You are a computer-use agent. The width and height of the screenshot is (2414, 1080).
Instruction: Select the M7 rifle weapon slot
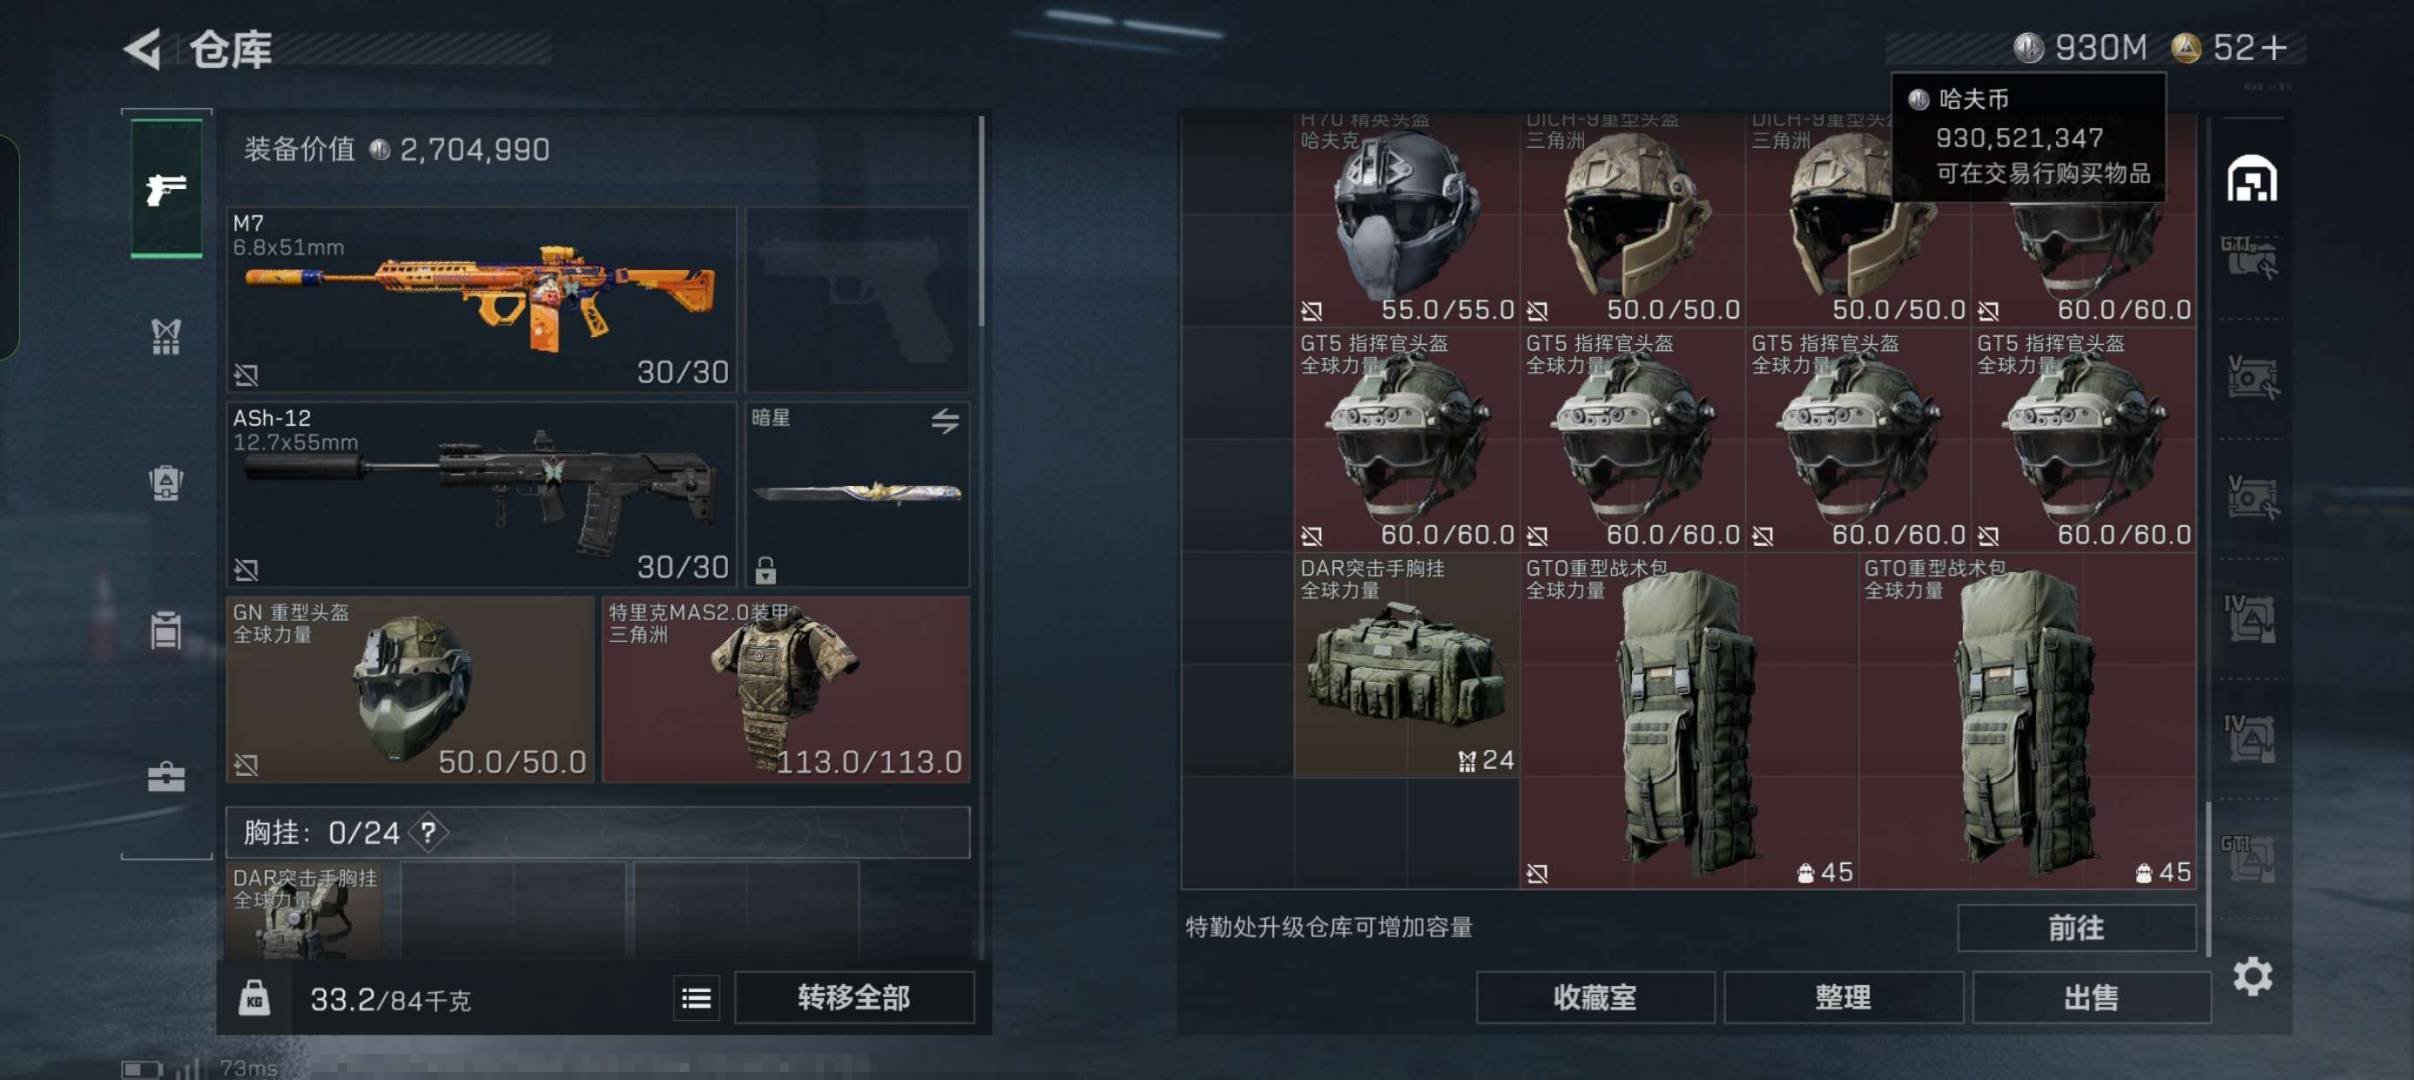coord(482,299)
